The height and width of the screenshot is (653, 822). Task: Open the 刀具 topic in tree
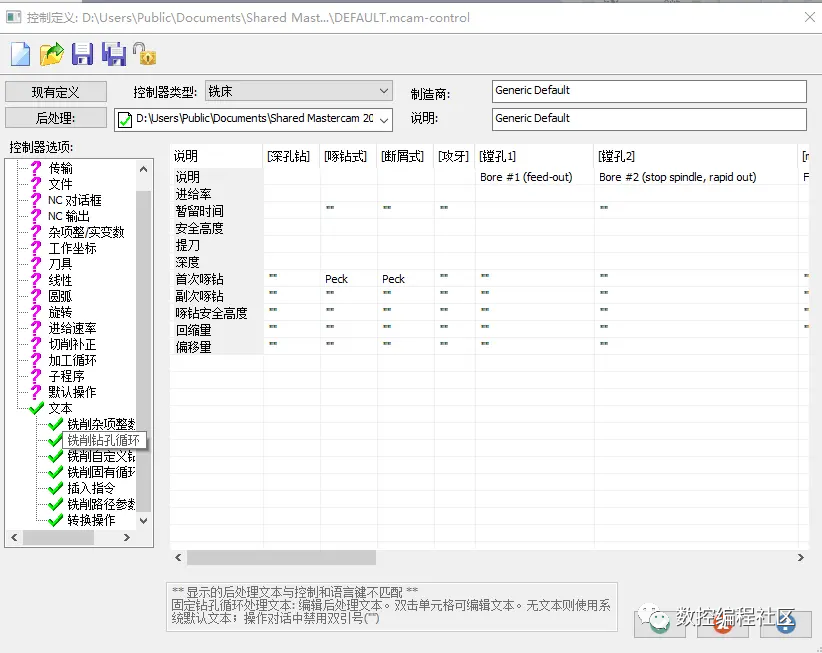[x=60, y=264]
